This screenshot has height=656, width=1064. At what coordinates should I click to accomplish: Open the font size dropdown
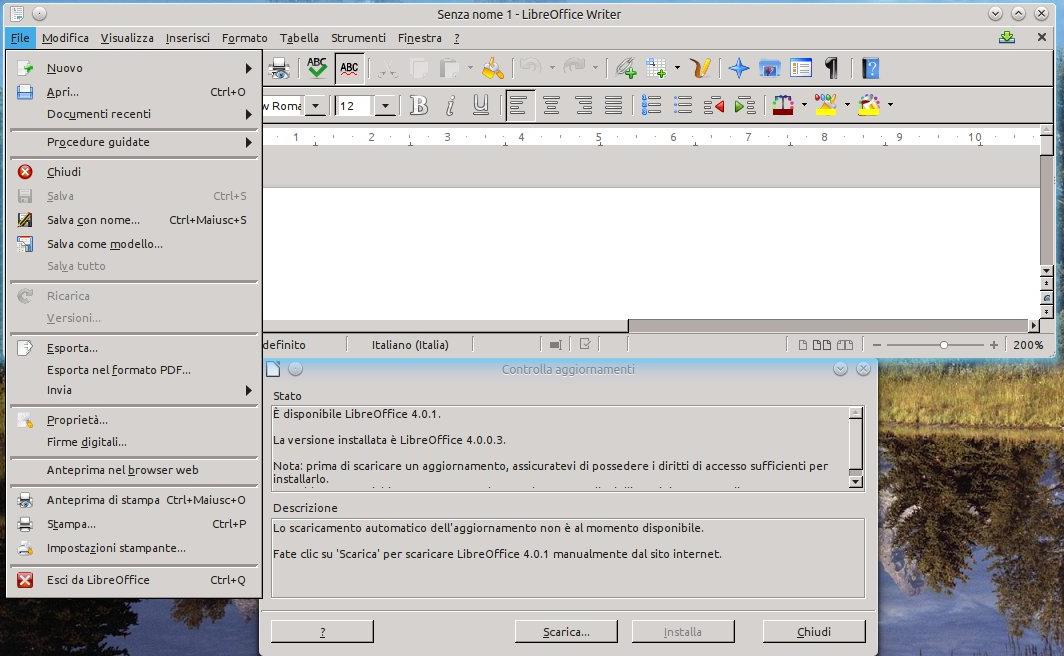[x=385, y=106]
